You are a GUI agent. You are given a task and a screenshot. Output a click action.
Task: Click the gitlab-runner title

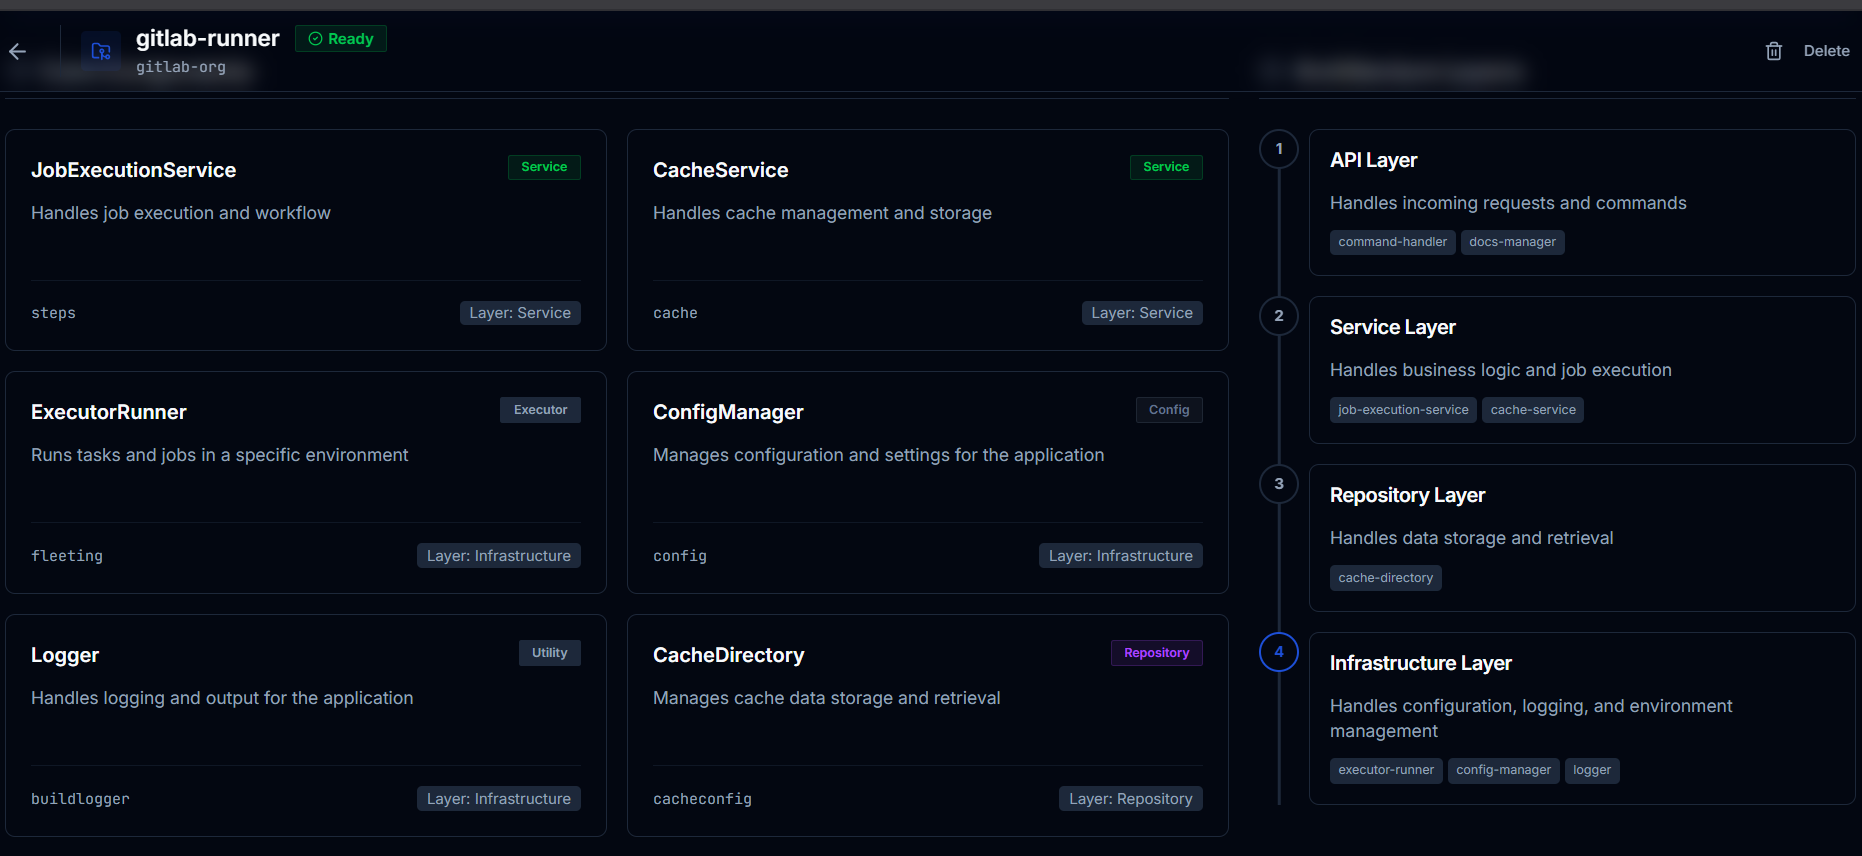[x=208, y=38]
